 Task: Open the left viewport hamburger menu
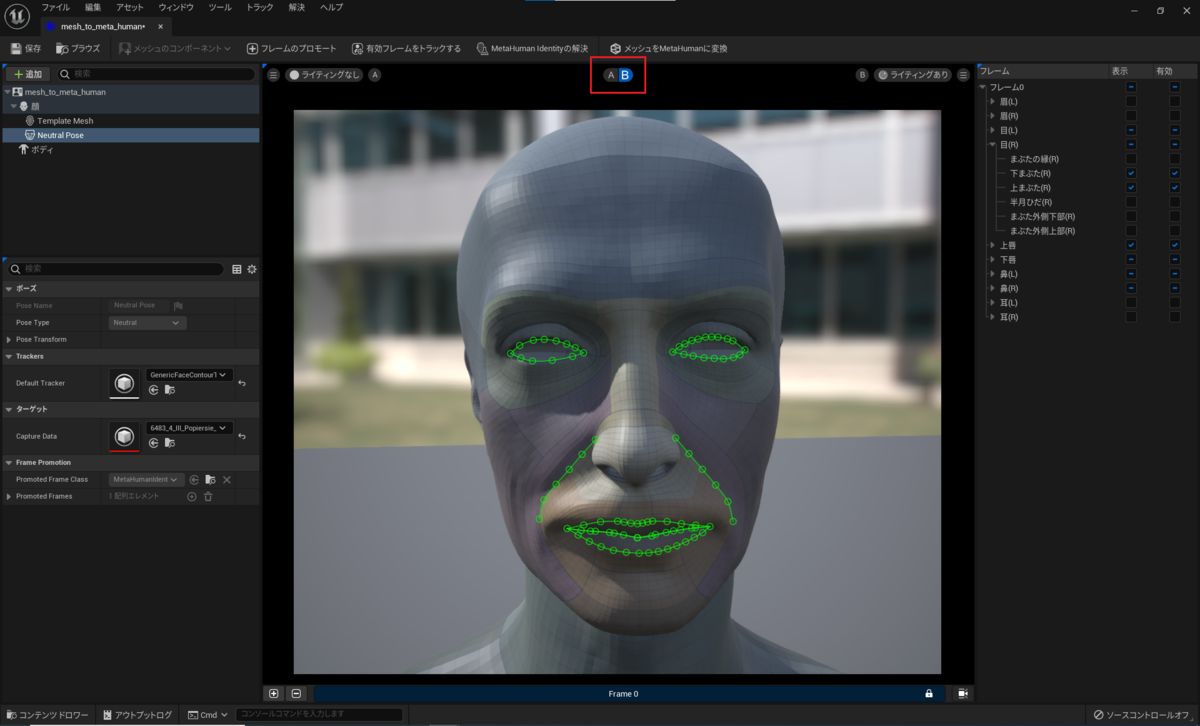click(273, 75)
